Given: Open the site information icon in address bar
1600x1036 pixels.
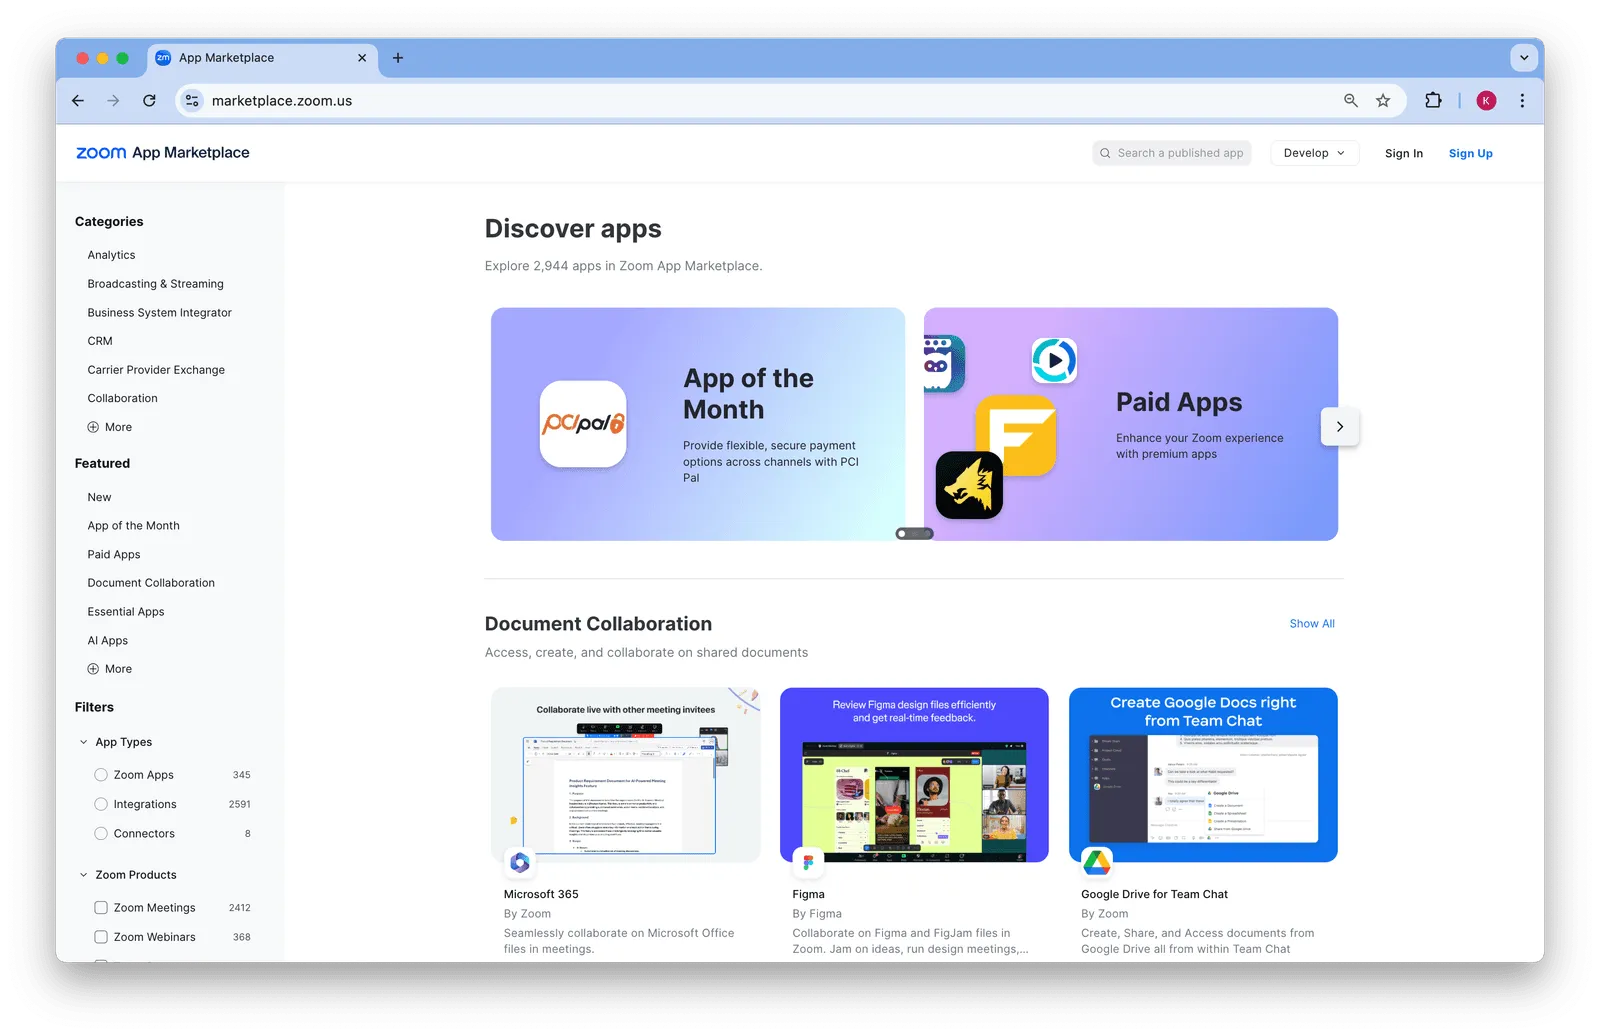Looking at the screenshot, I should click(192, 101).
